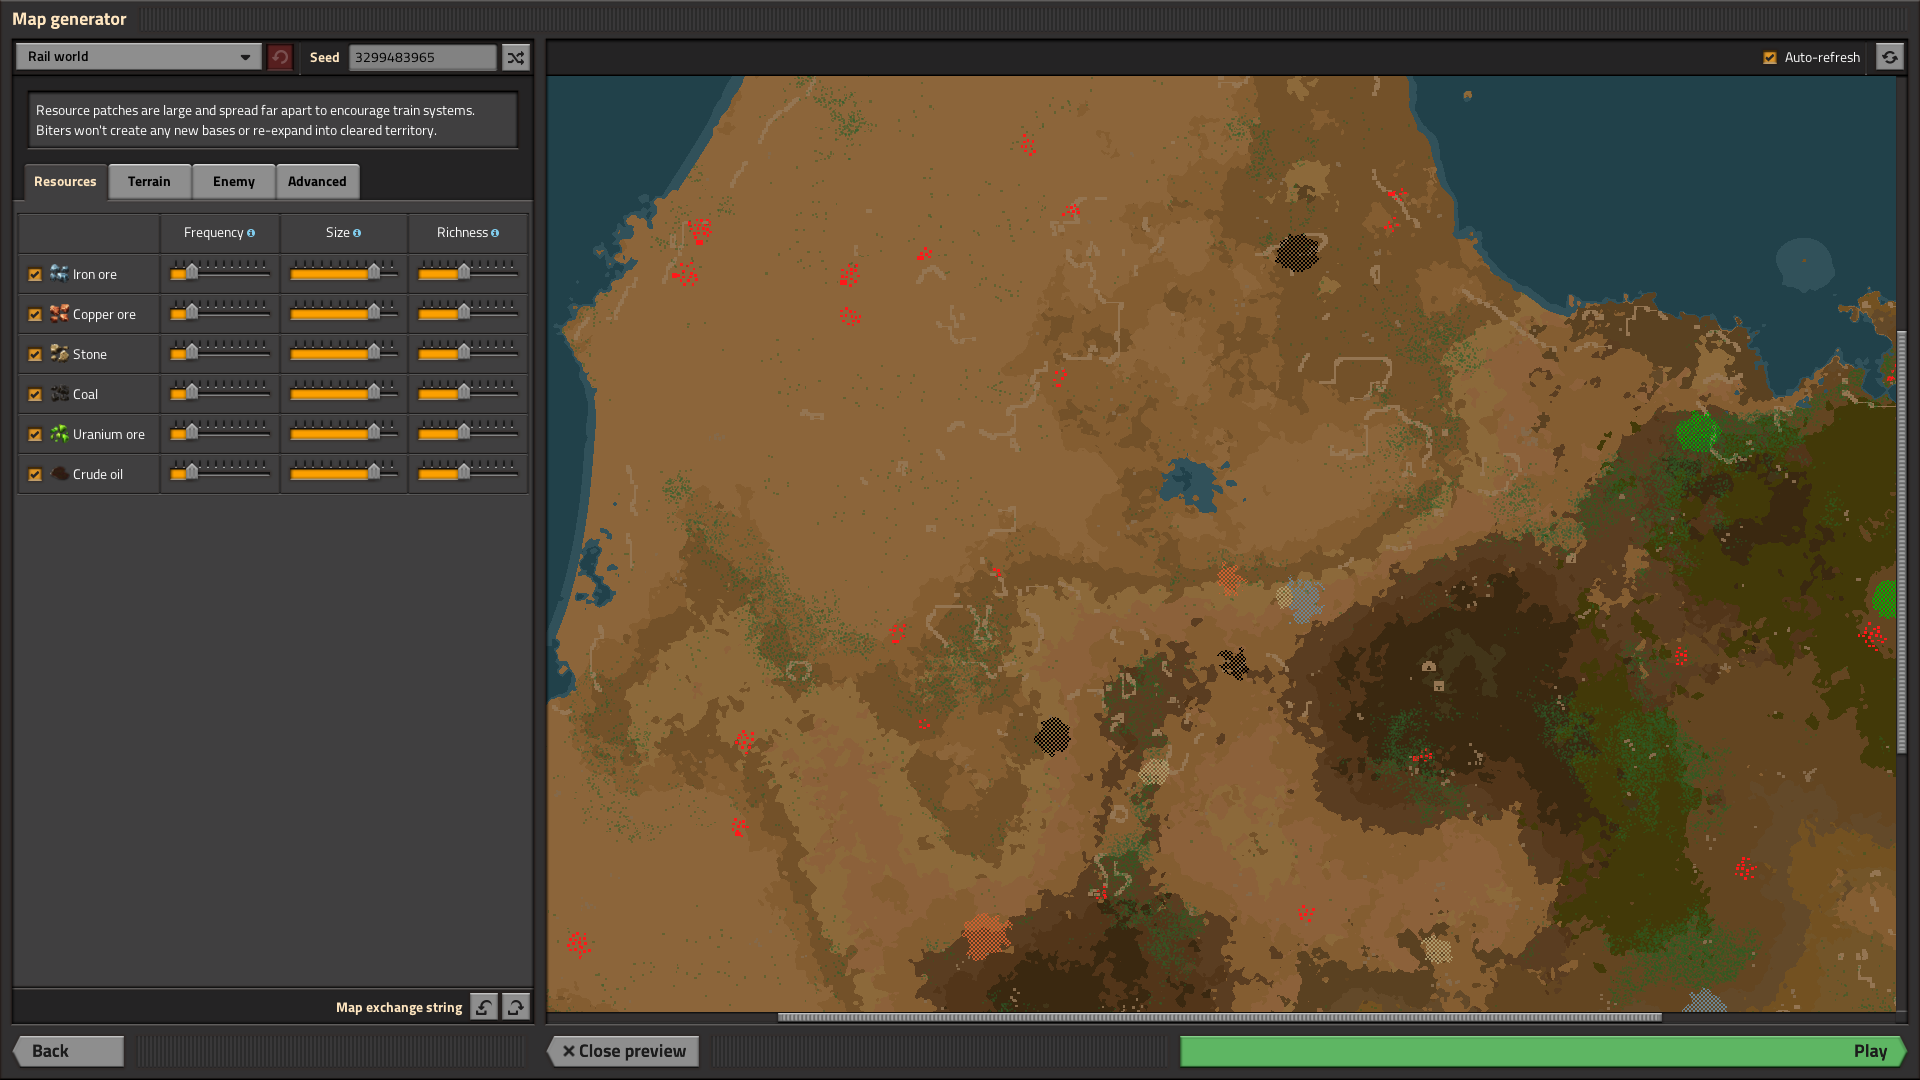Adjust the Iron ore size slider
1920x1080 pixels.
pos(344,273)
